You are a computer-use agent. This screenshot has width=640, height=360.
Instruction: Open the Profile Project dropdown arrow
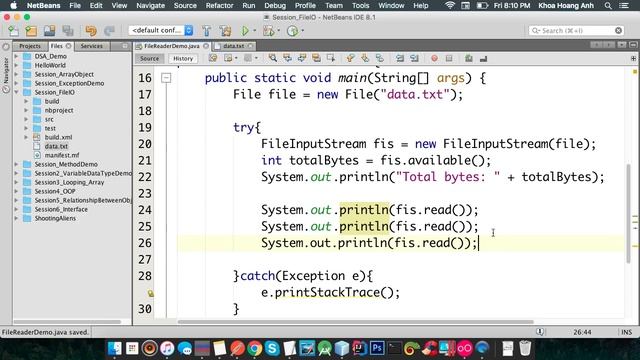coord(302,31)
